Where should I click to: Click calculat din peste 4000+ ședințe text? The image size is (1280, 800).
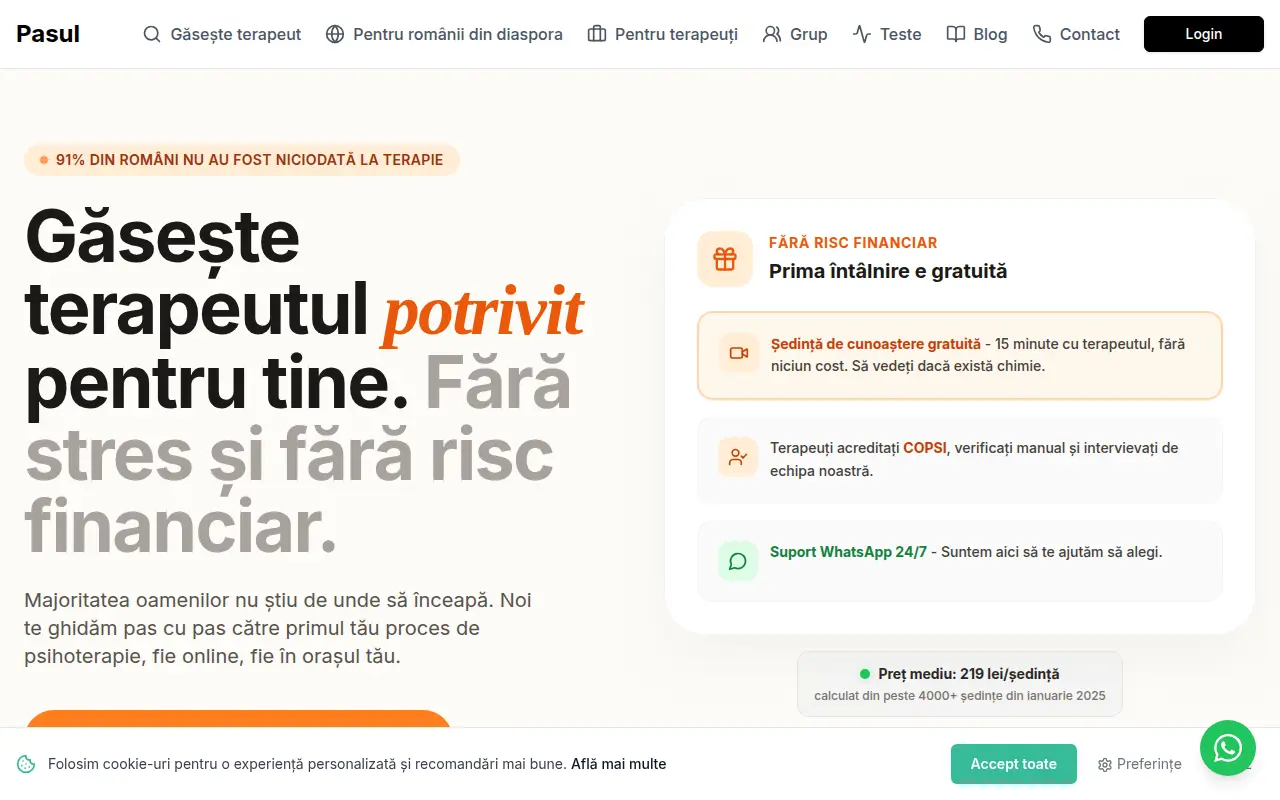tap(960, 695)
